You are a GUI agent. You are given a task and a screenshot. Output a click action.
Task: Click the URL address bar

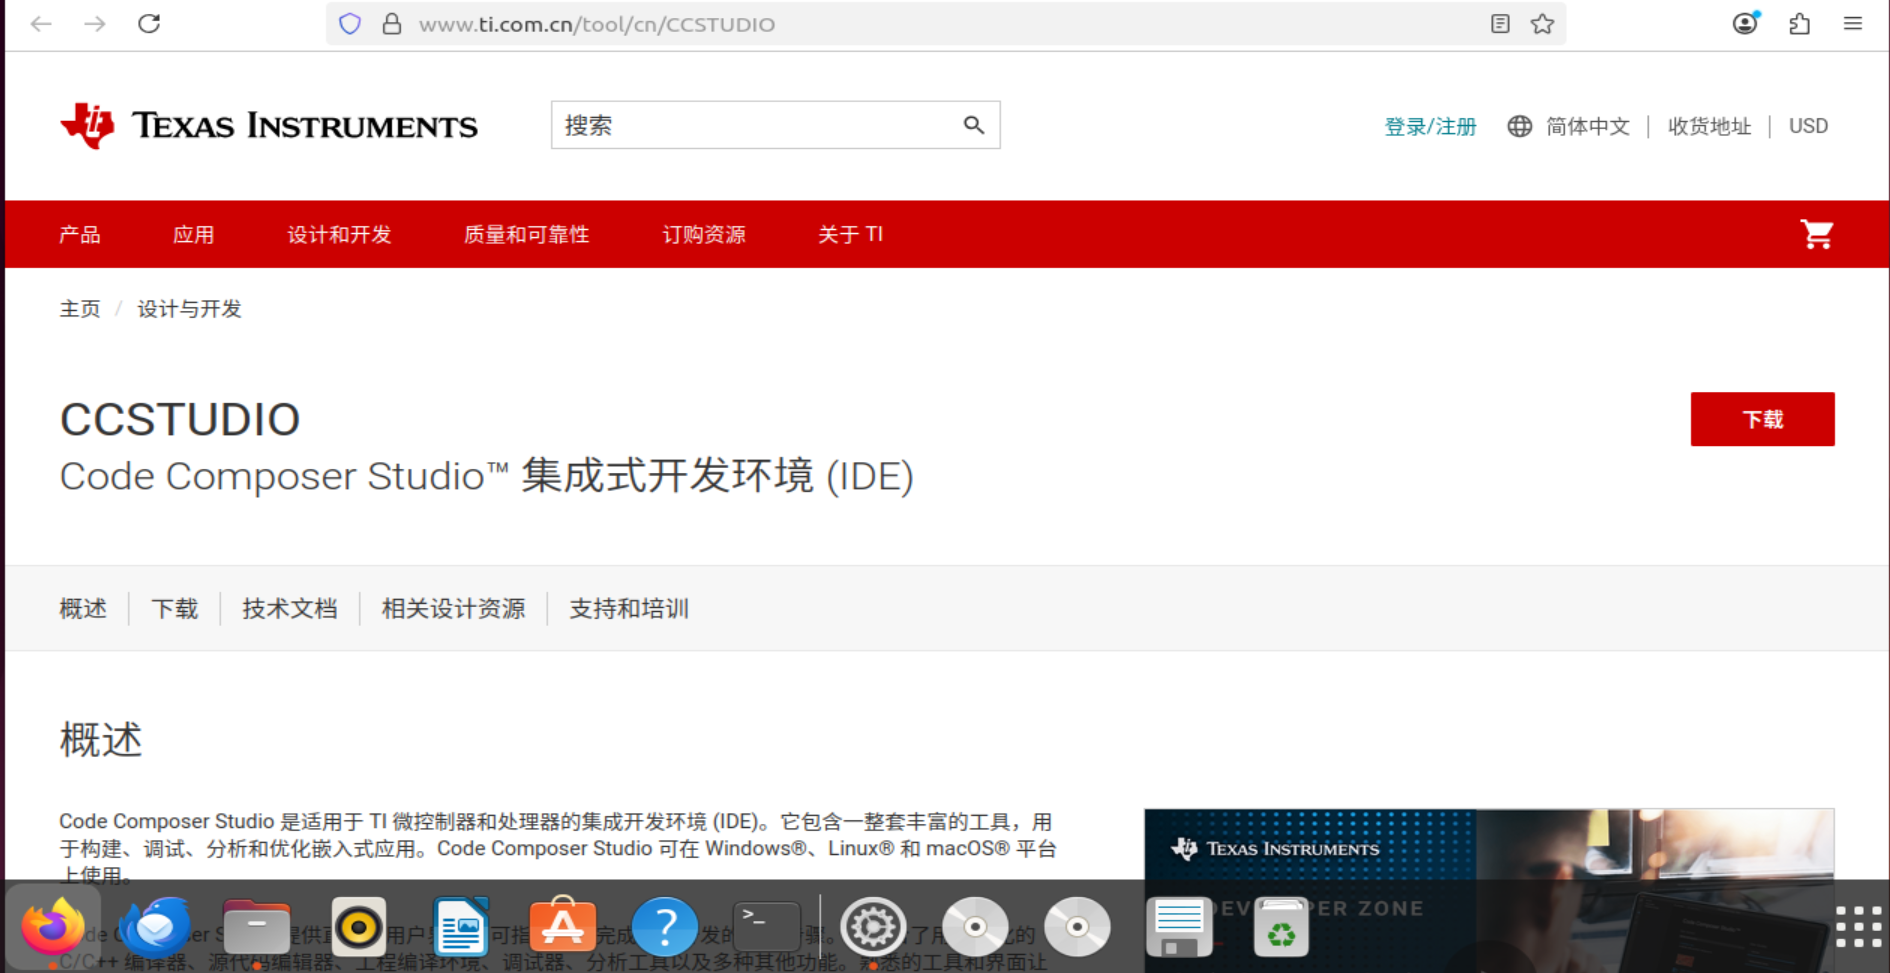coord(945,24)
